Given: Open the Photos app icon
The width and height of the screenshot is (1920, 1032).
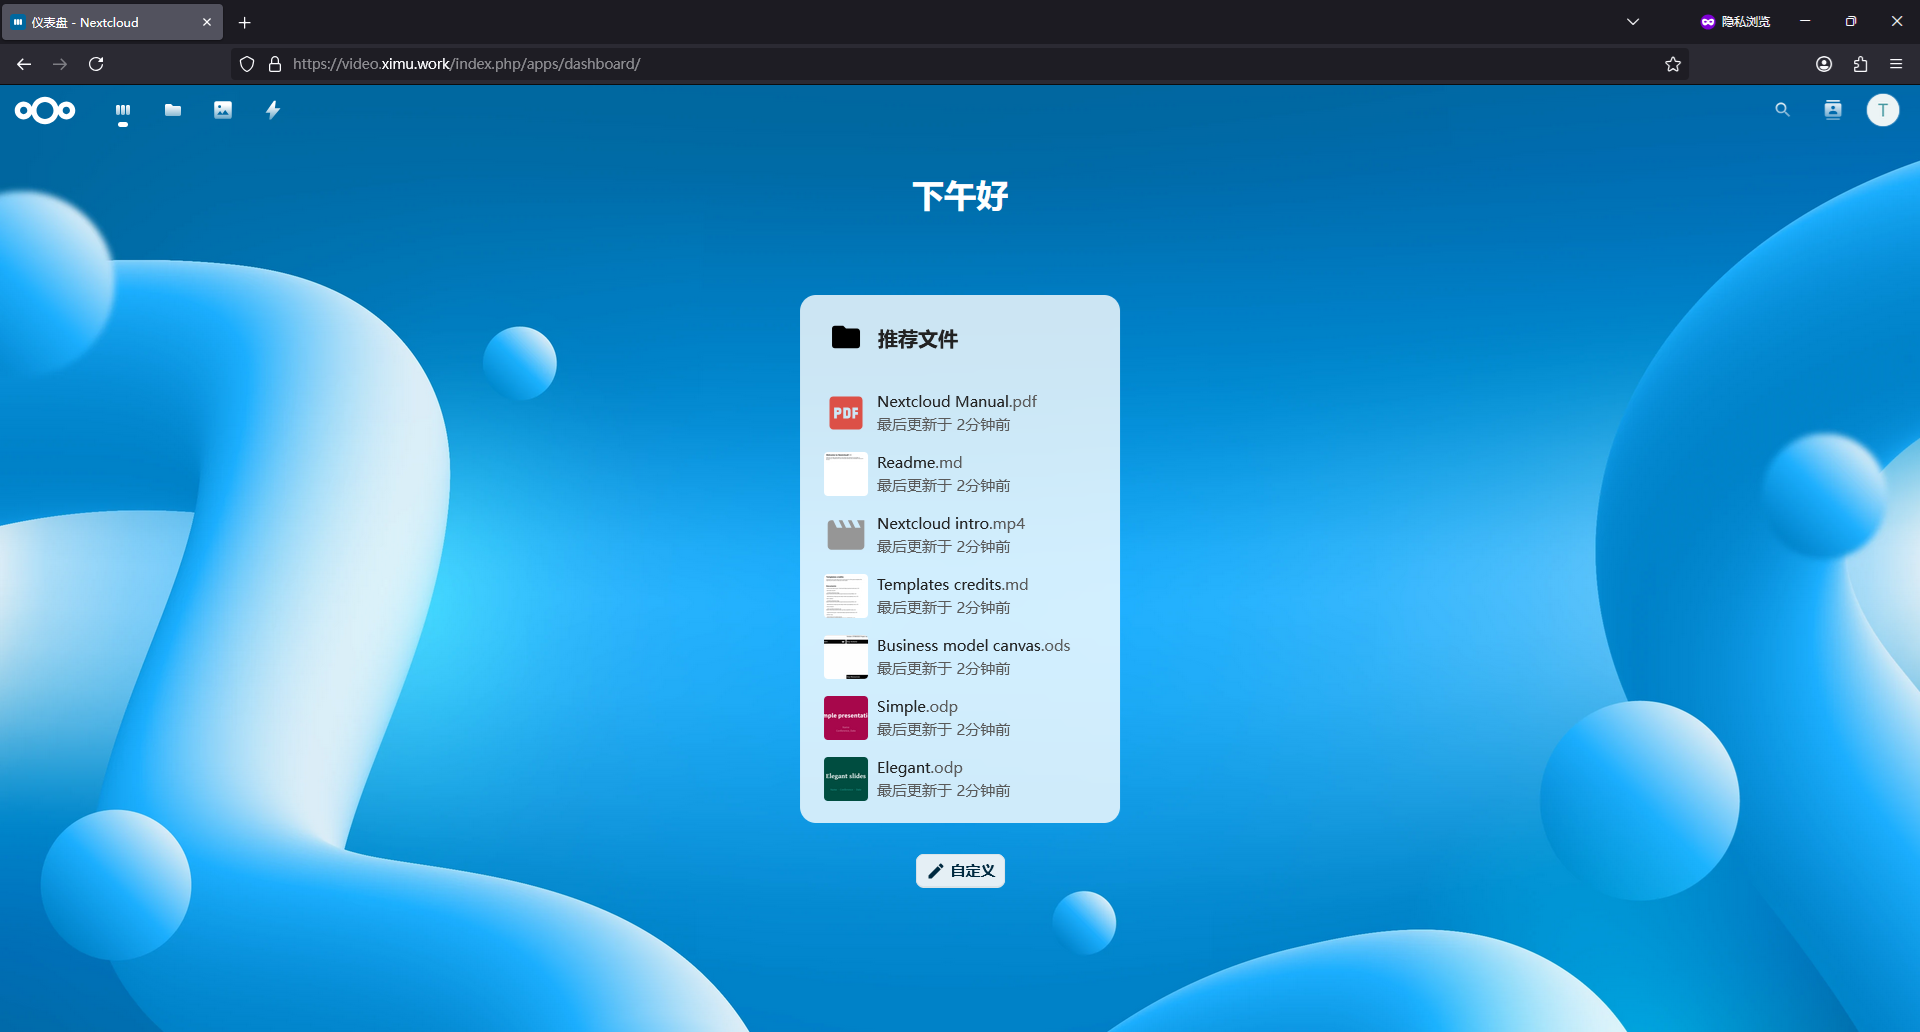Looking at the screenshot, I should [223, 110].
